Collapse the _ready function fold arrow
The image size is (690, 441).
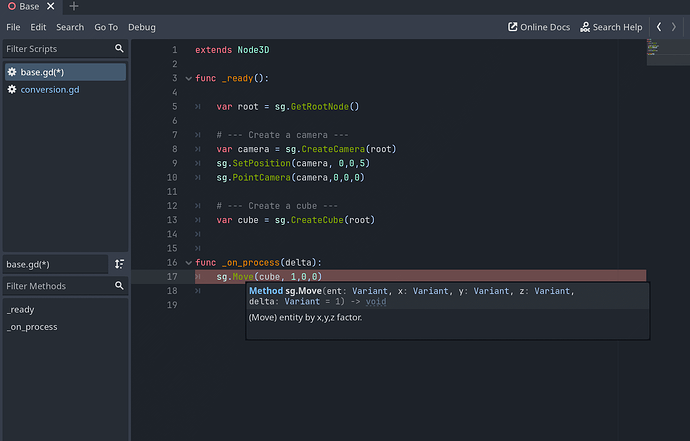coord(188,78)
